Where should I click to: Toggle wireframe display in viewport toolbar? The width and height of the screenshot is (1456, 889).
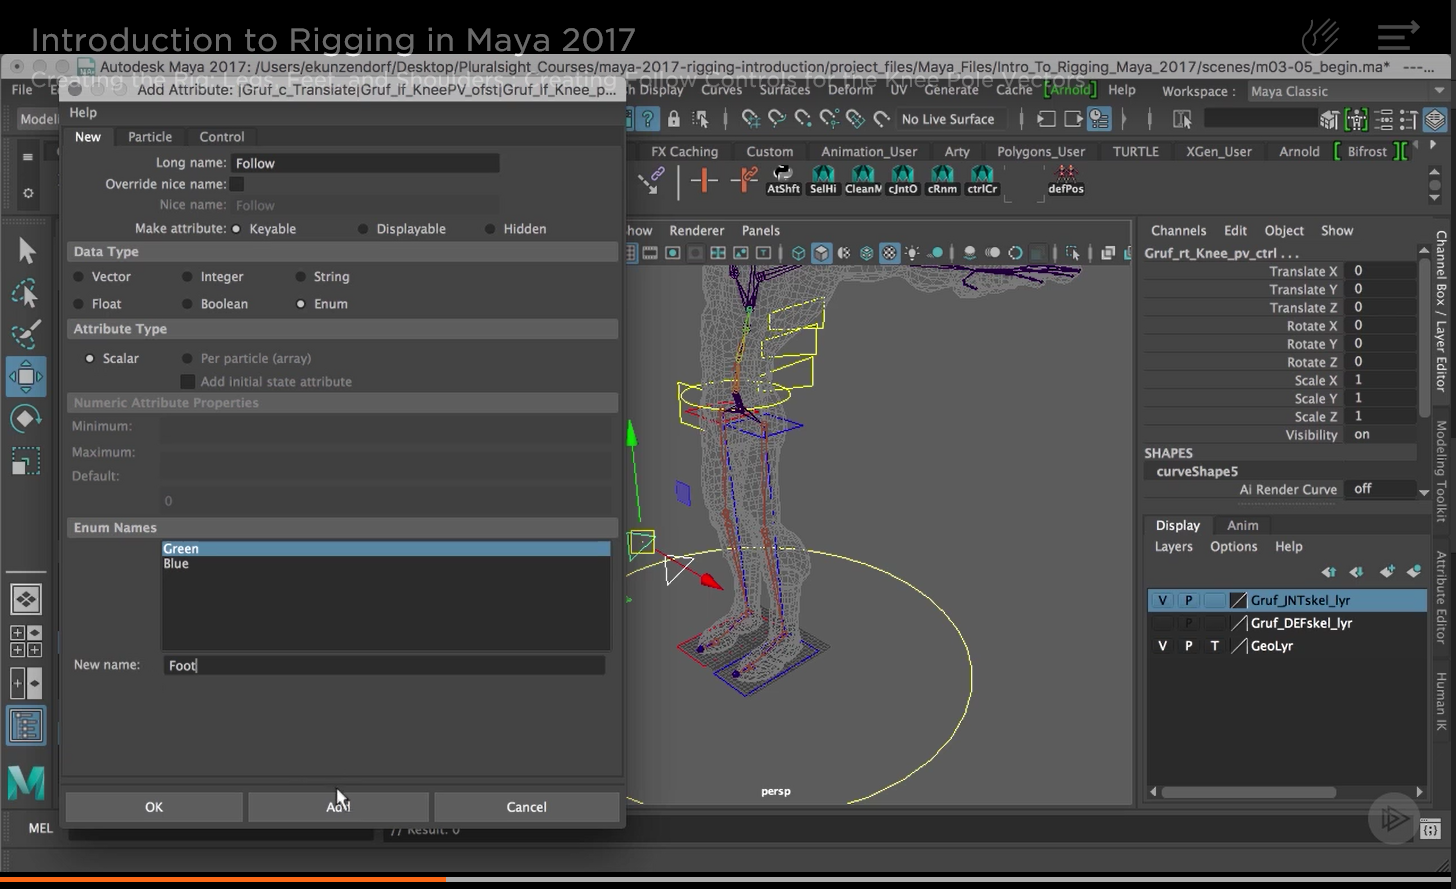coord(799,253)
